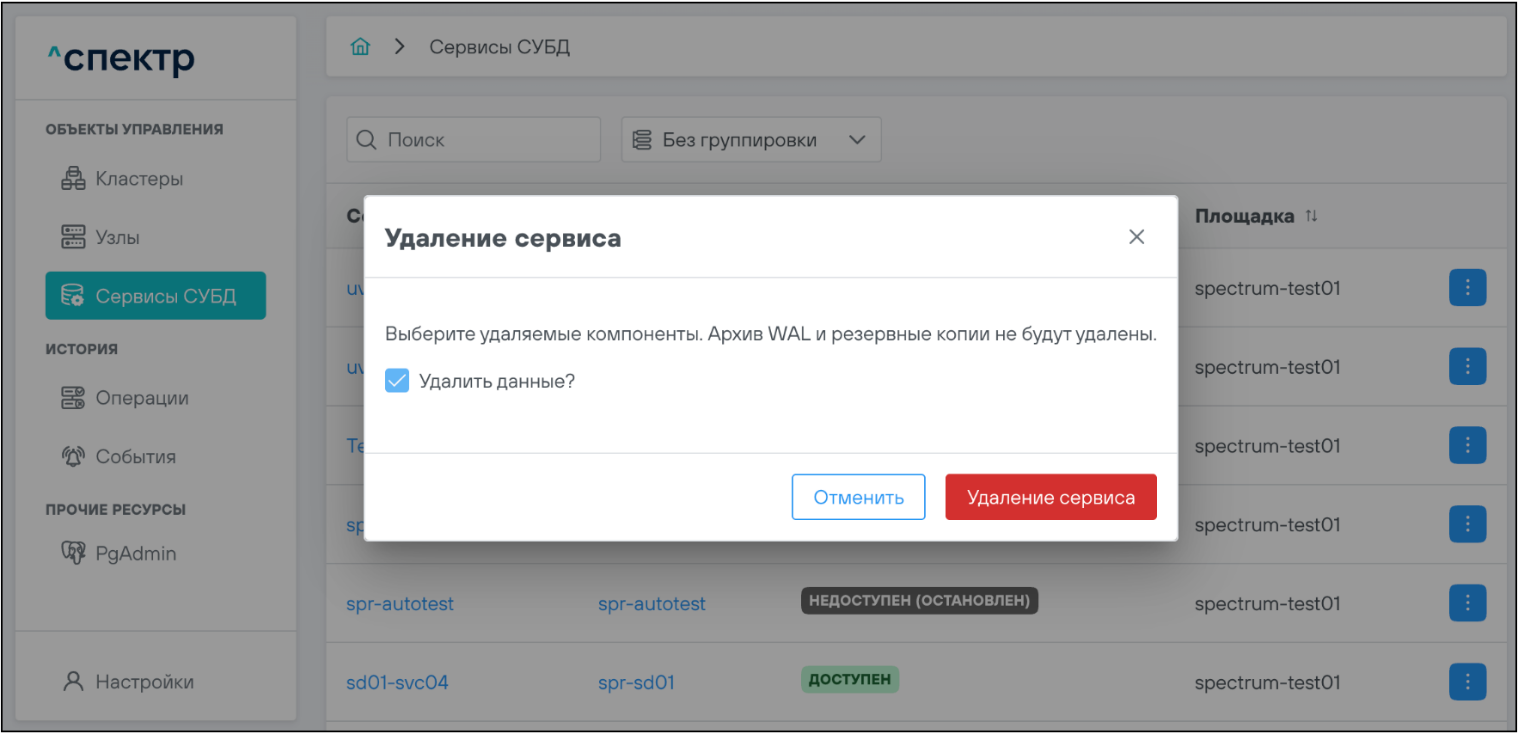Close the Удаление сервиса dialog
The image size is (1518, 734).
tap(1136, 237)
